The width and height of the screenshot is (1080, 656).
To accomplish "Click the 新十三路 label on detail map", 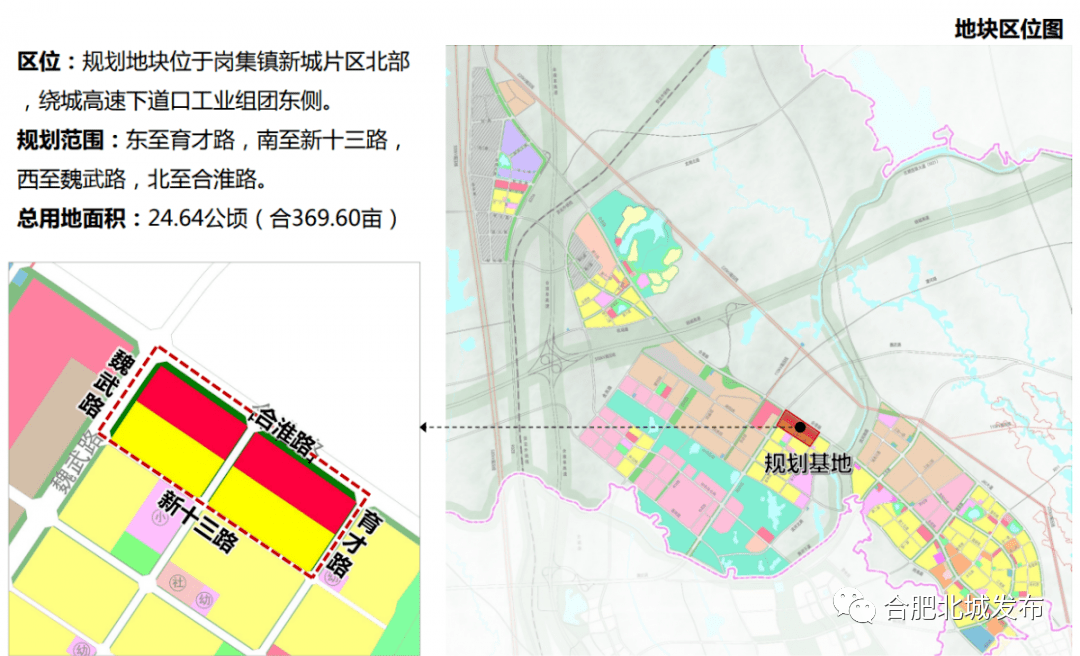I will coord(199,522).
